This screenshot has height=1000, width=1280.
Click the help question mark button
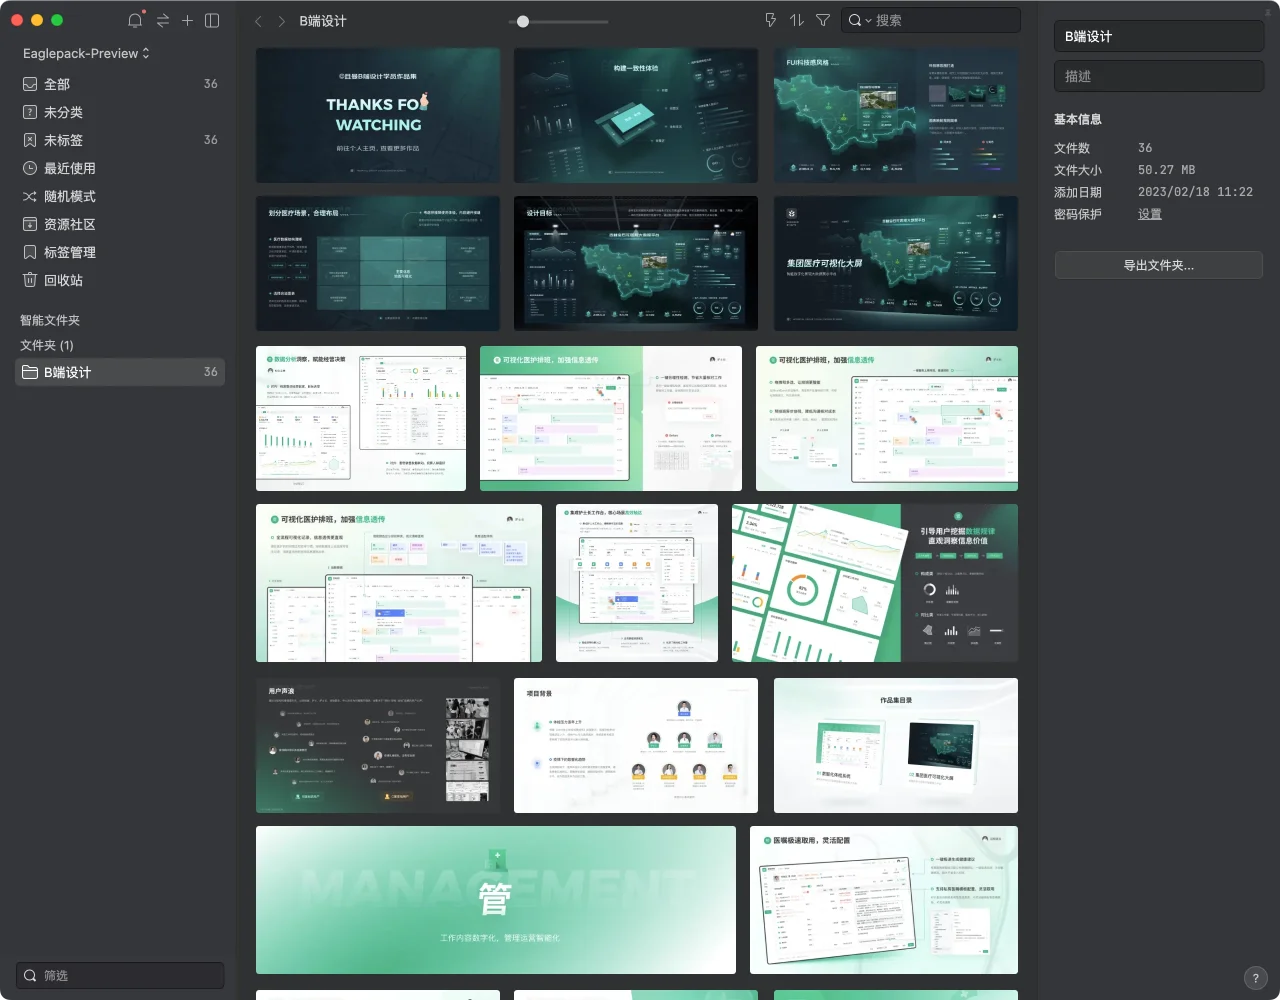(x=1255, y=978)
